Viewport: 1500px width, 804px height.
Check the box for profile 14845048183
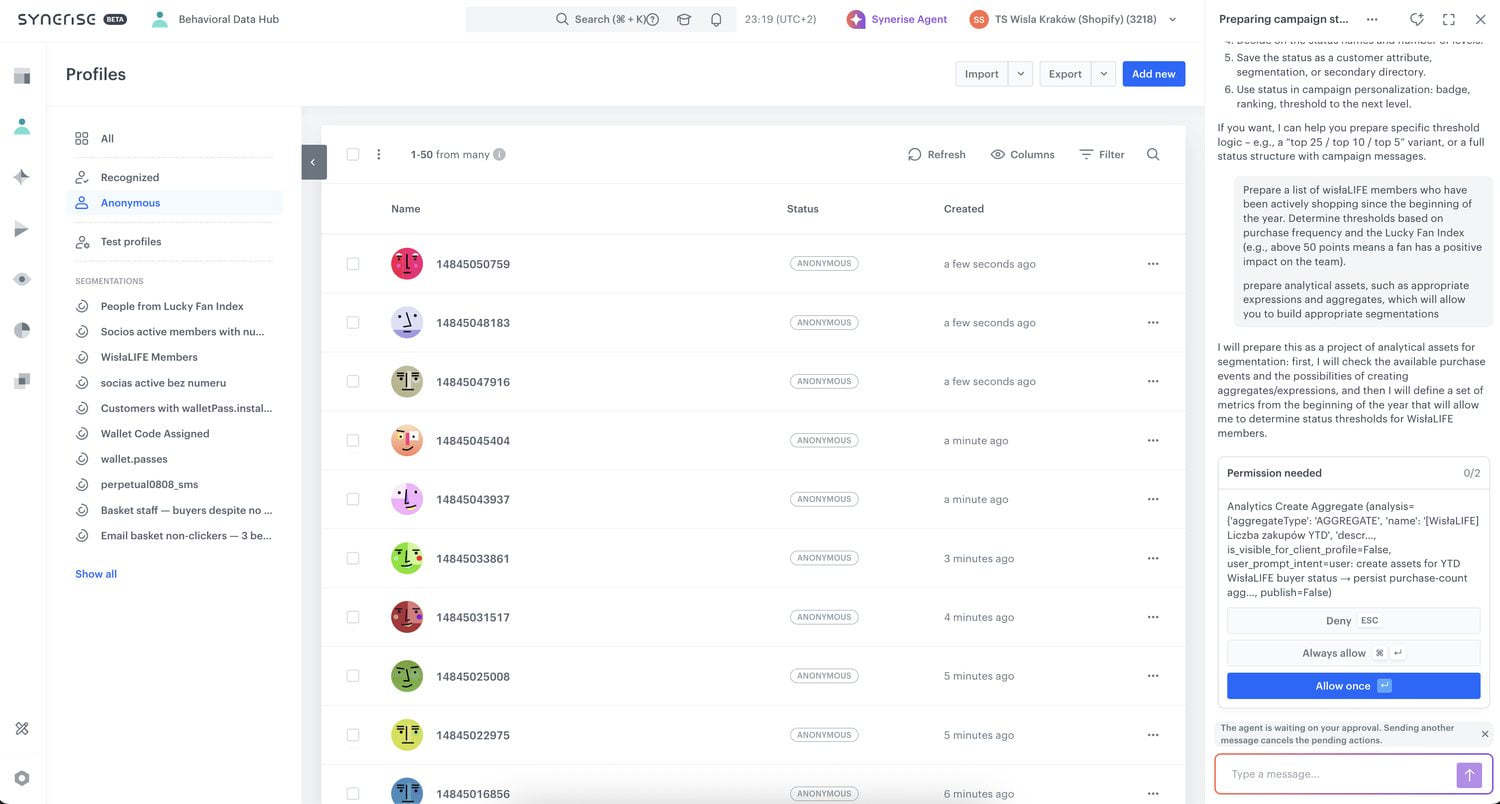coord(353,323)
